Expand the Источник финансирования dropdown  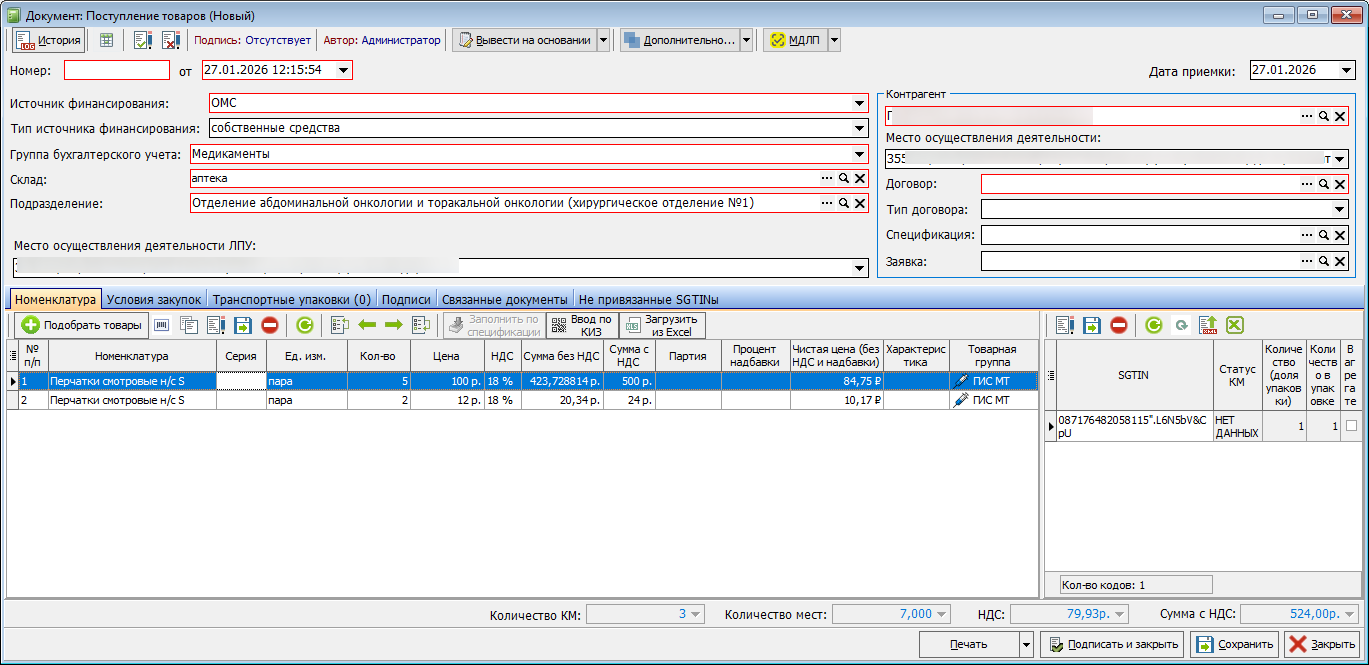pos(859,103)
